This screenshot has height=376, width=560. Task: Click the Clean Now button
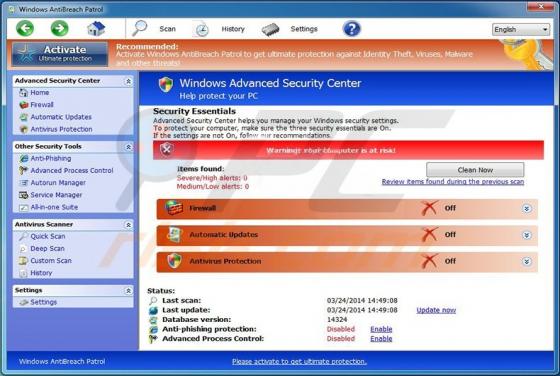point(475,170)
